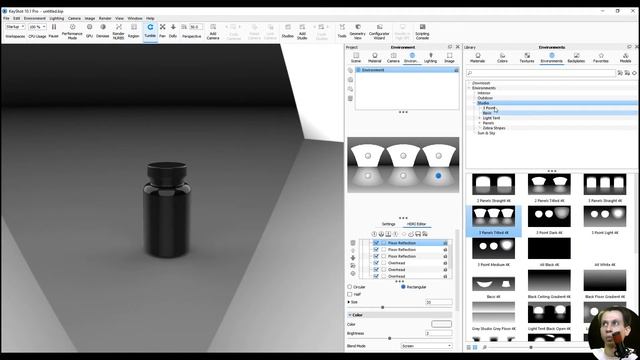Screen dimensions: 640x360
Task: Click the library search field
Action: pos(541,73)
